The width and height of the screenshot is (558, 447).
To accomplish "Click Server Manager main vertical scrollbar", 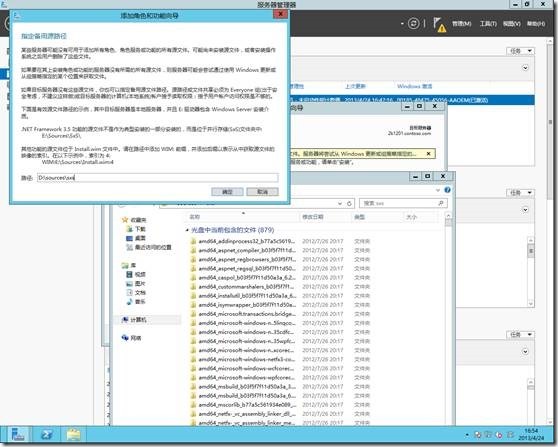I will [x=550, y=122].
